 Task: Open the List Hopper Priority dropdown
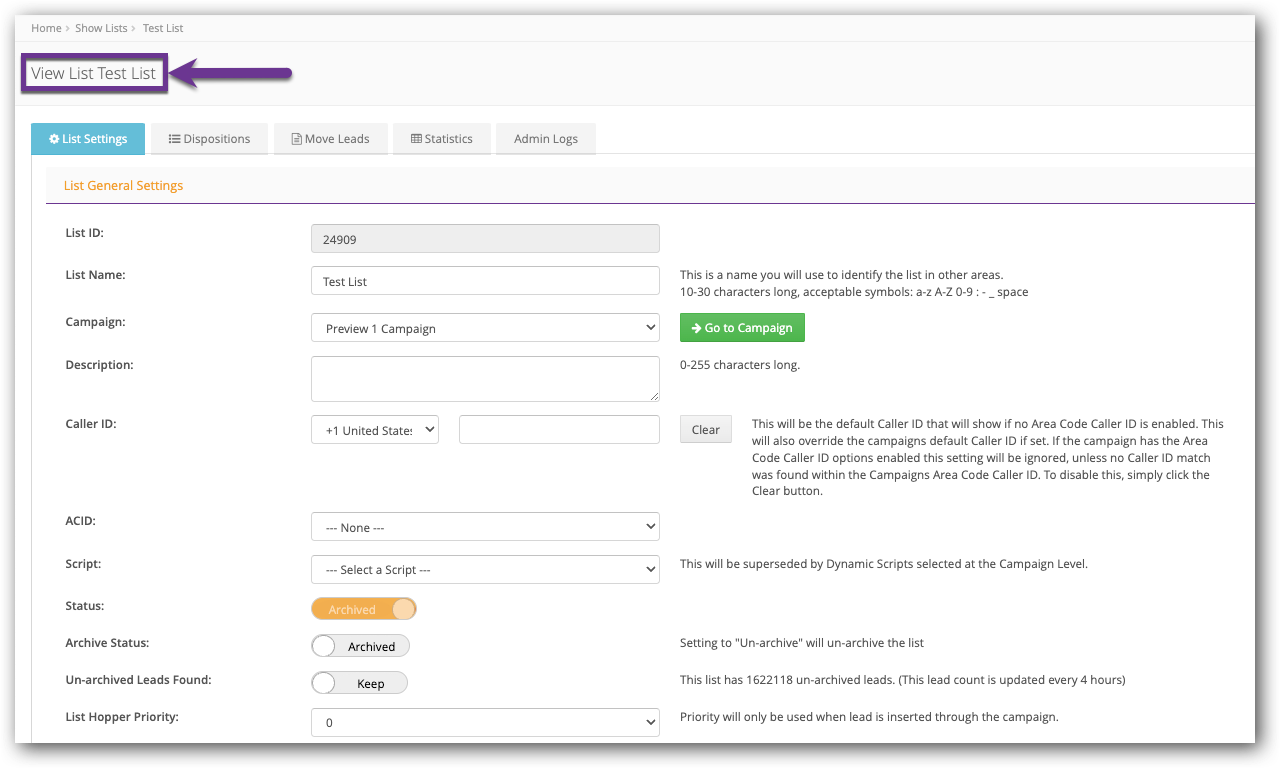point(485,721)
